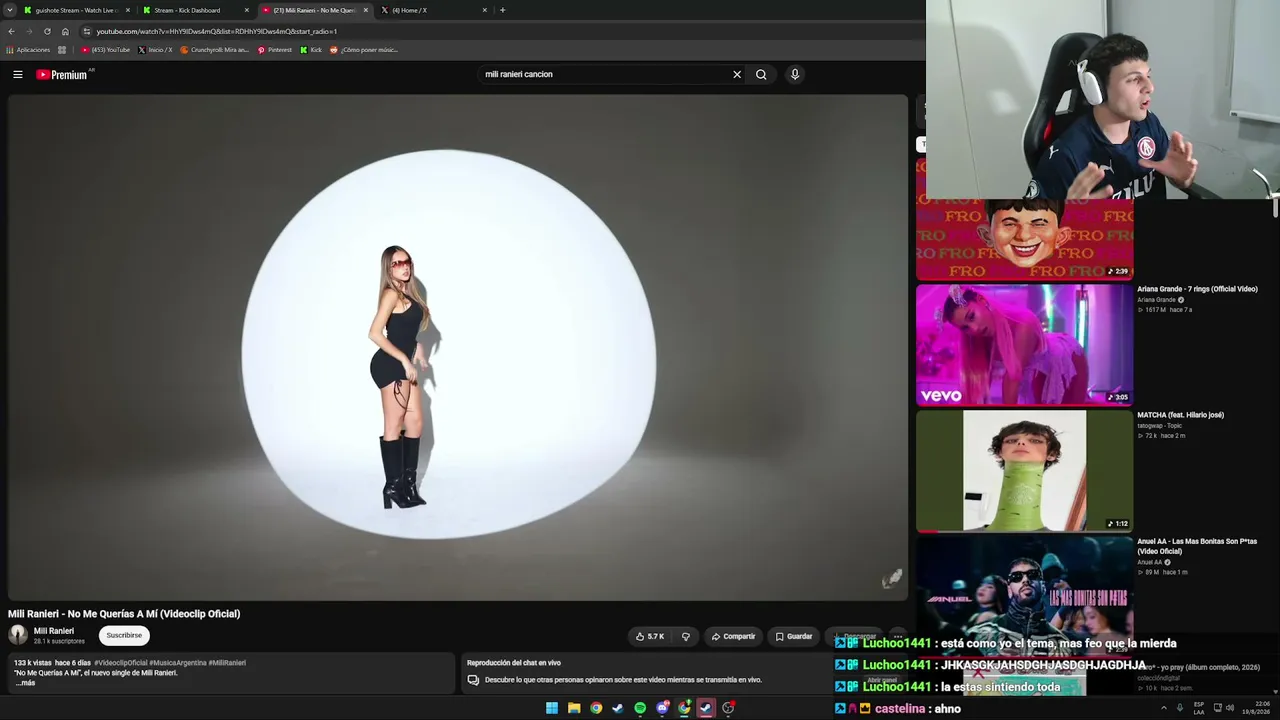1280x720 pixels.
Task: Open the Inicio / X bookmark
Action: 155,50
